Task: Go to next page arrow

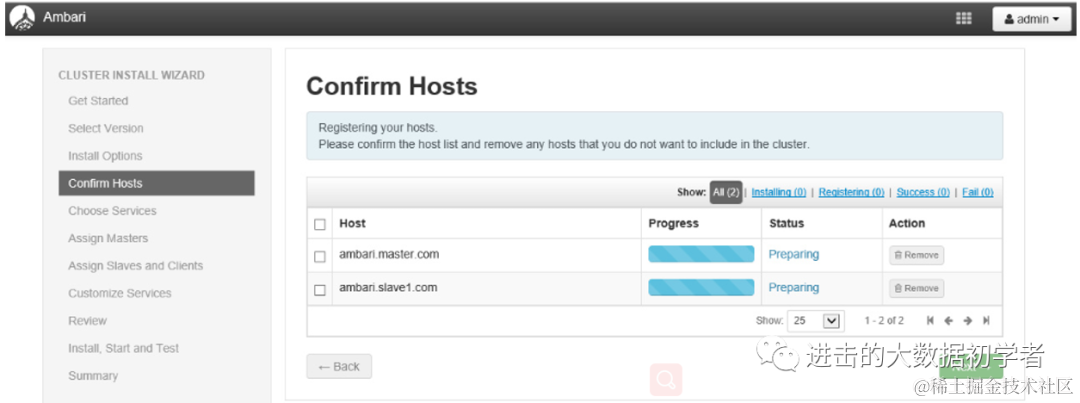Action: tap(968, 320)
